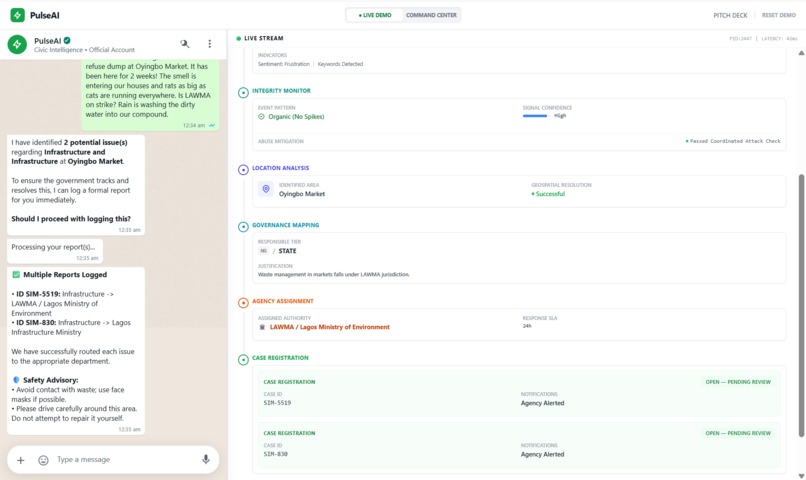The width and height of the screenshot is (806, 480).
Task: Search the chat with the magnifier icon
Action: pos(185,44)
